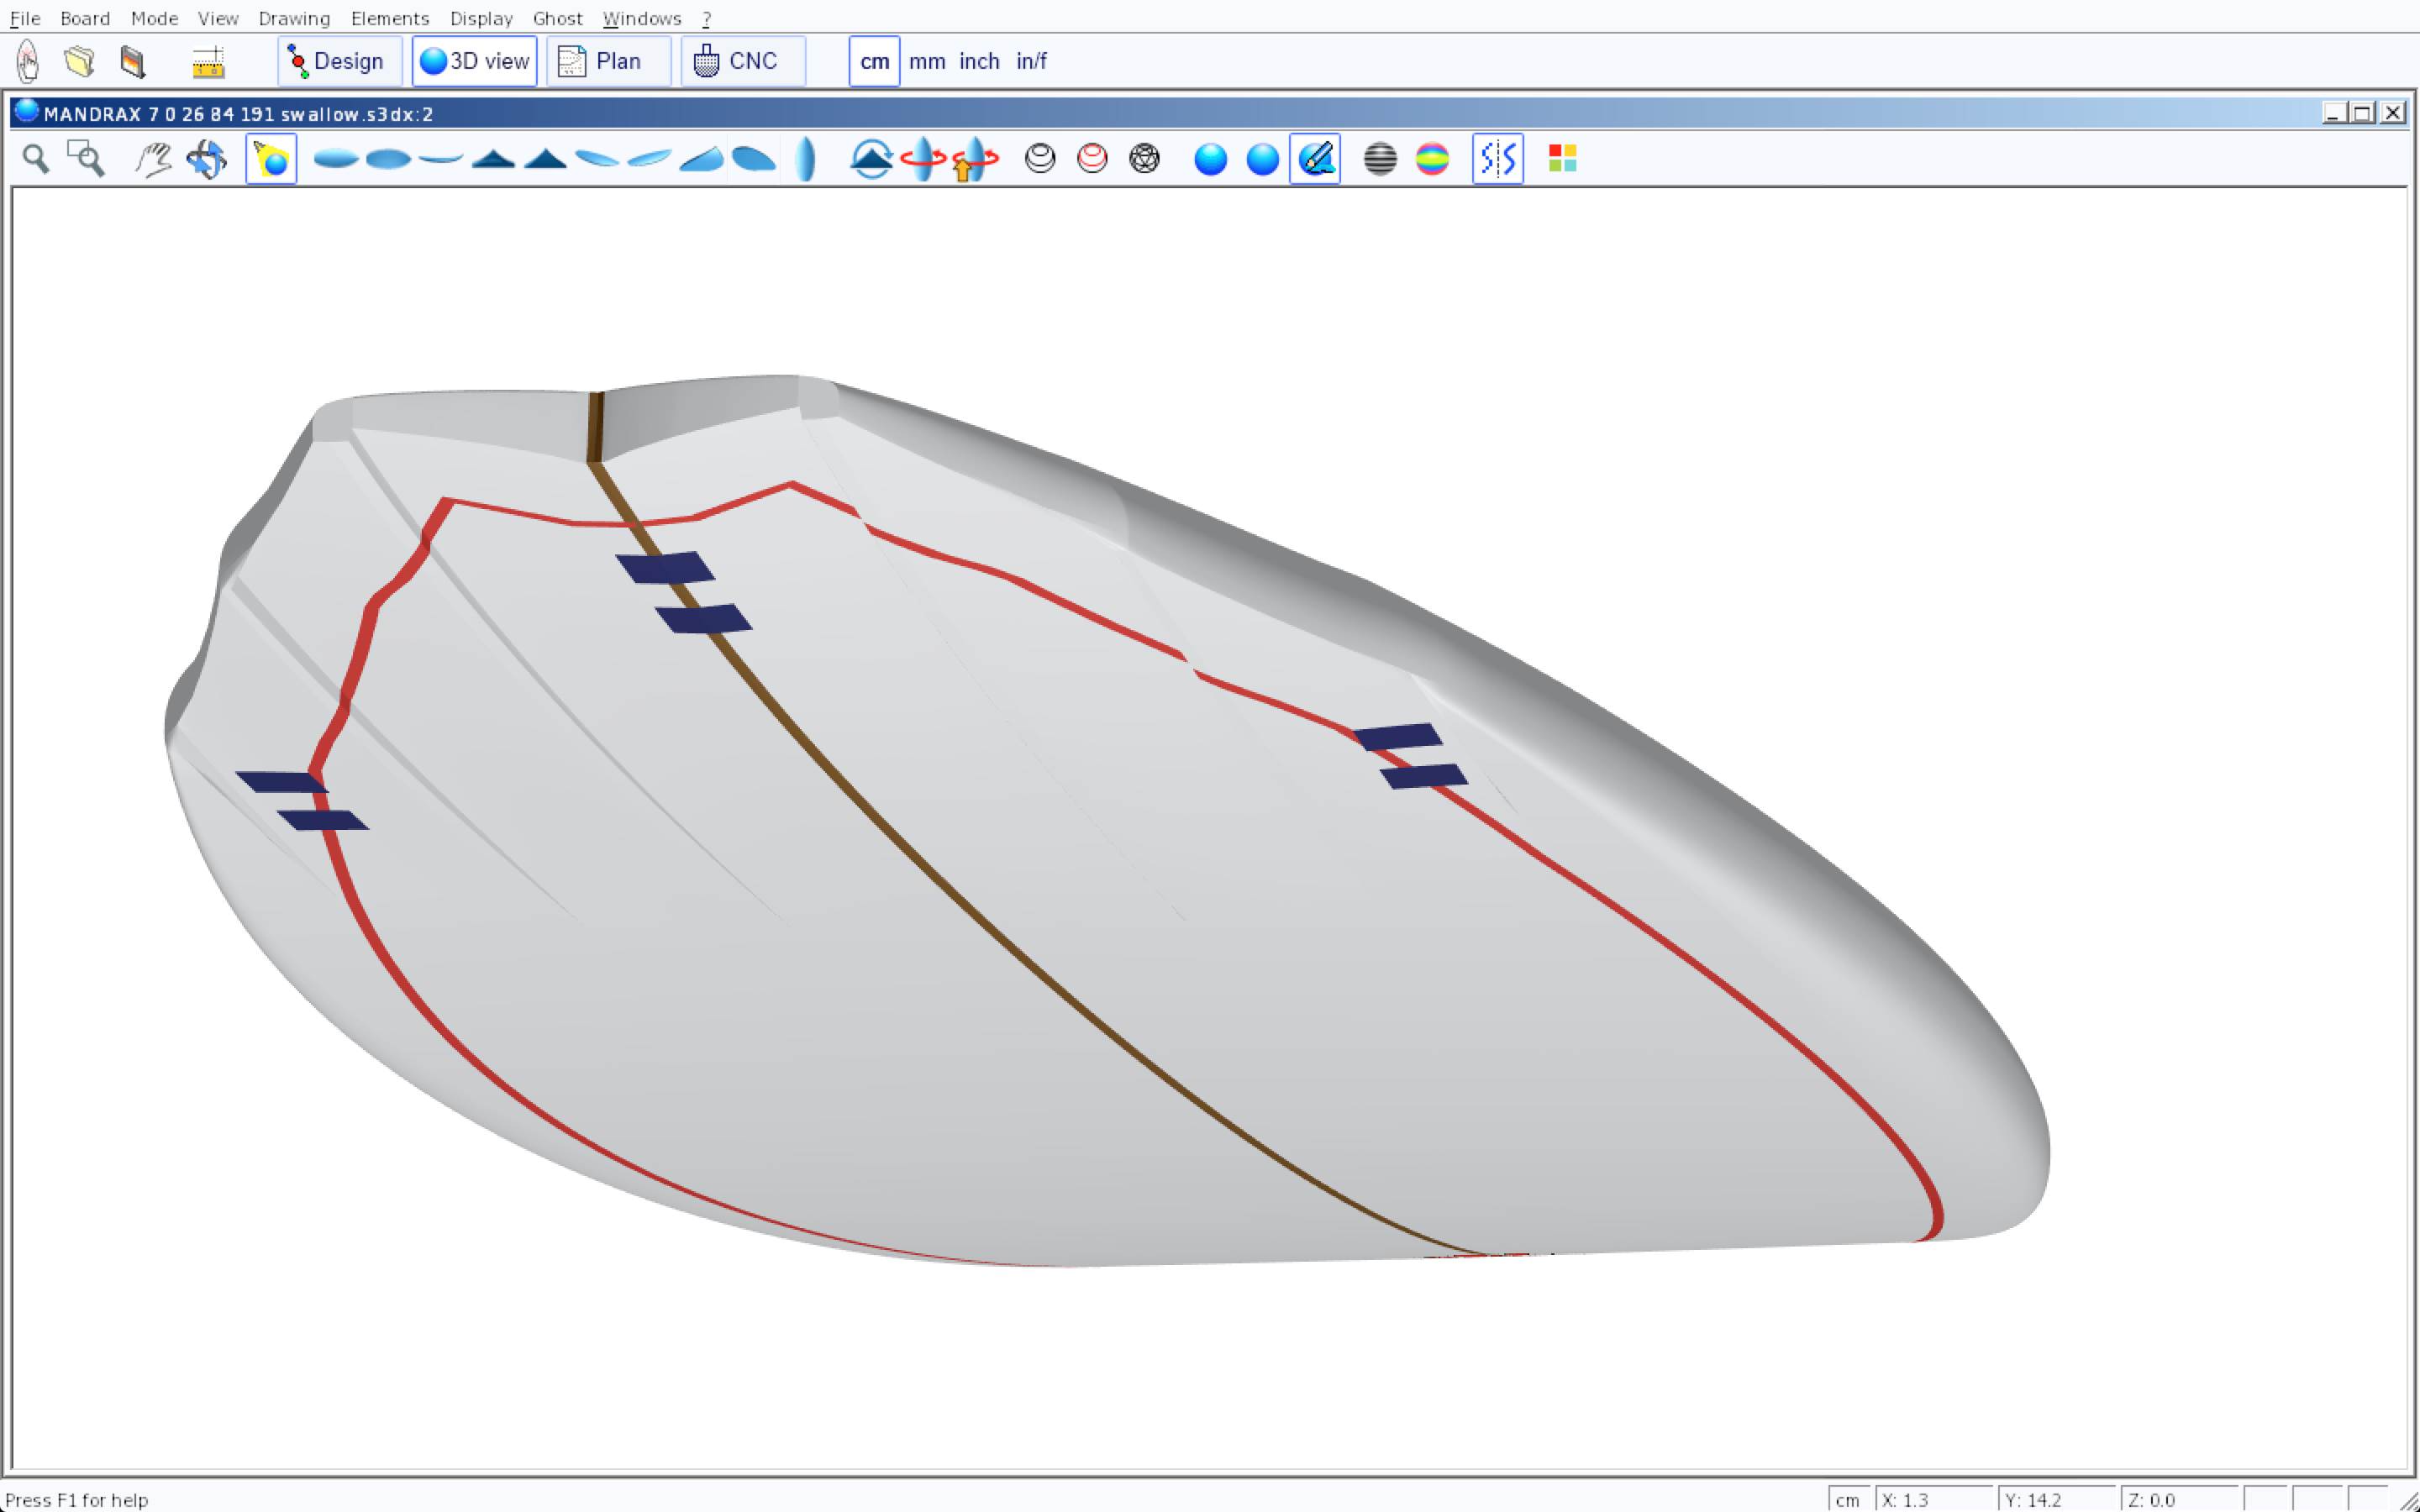Open the four-color squares palette
Viewport: 2420px width, 1512px height.
[1562, 159]
